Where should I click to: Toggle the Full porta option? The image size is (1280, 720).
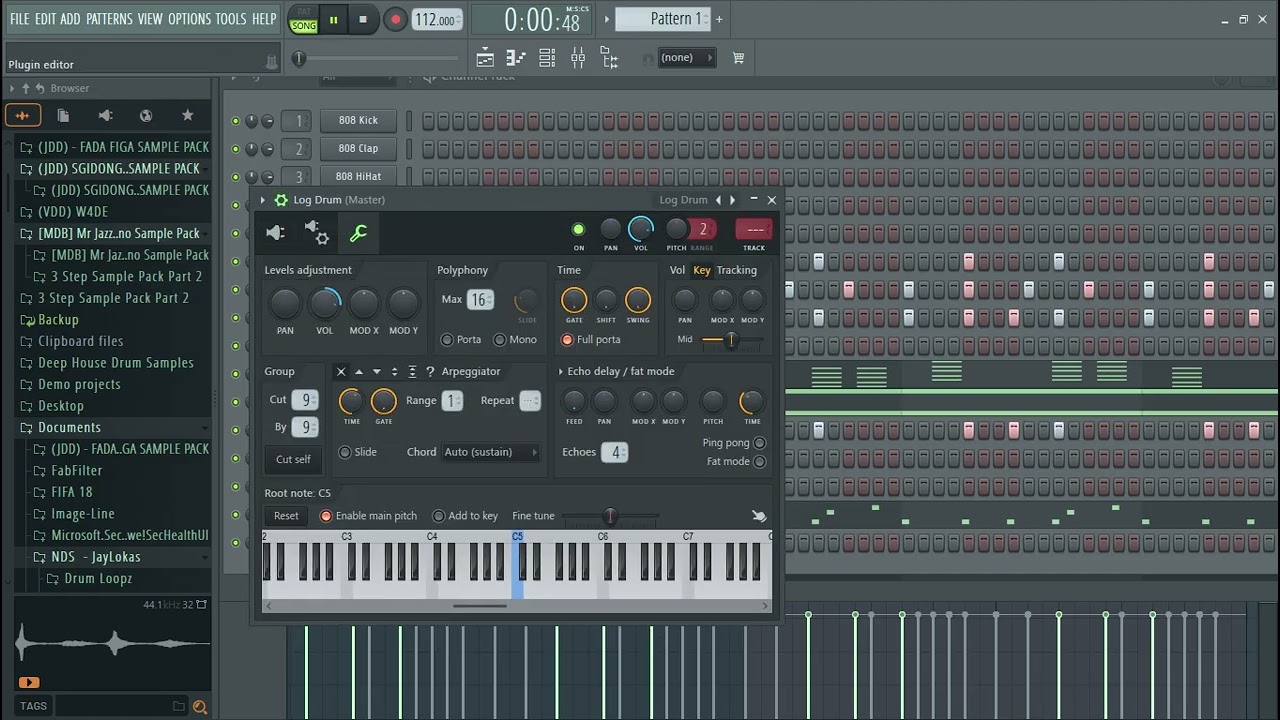coord(567,340)
